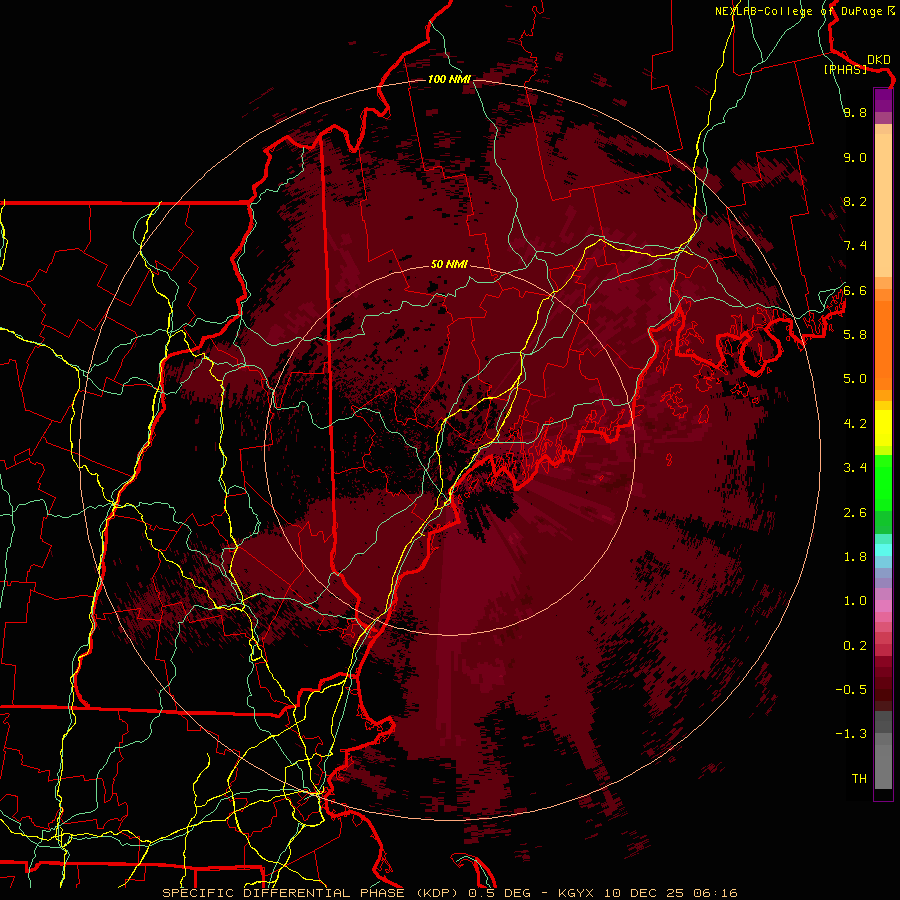Click the 0.5 DEG elevation text
The height and width of the screenshot is (900, 900).
[x=498, y=893]
